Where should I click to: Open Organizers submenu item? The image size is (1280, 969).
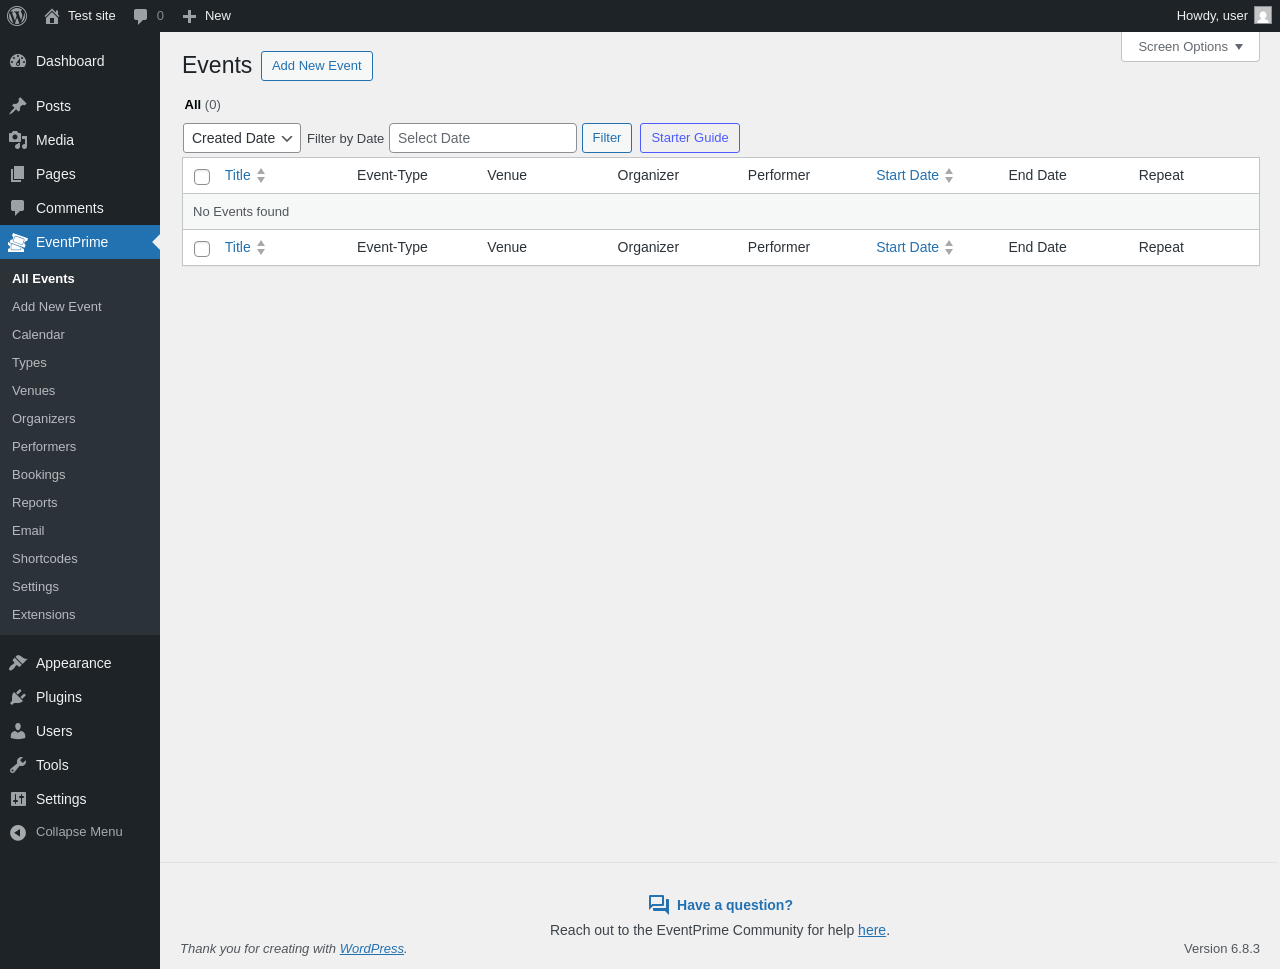click(43, 419)
